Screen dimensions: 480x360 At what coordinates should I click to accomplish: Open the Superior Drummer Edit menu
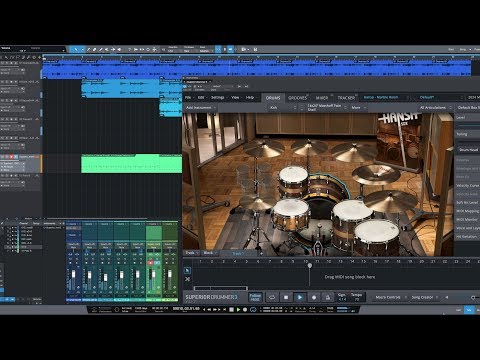point(201,98)
